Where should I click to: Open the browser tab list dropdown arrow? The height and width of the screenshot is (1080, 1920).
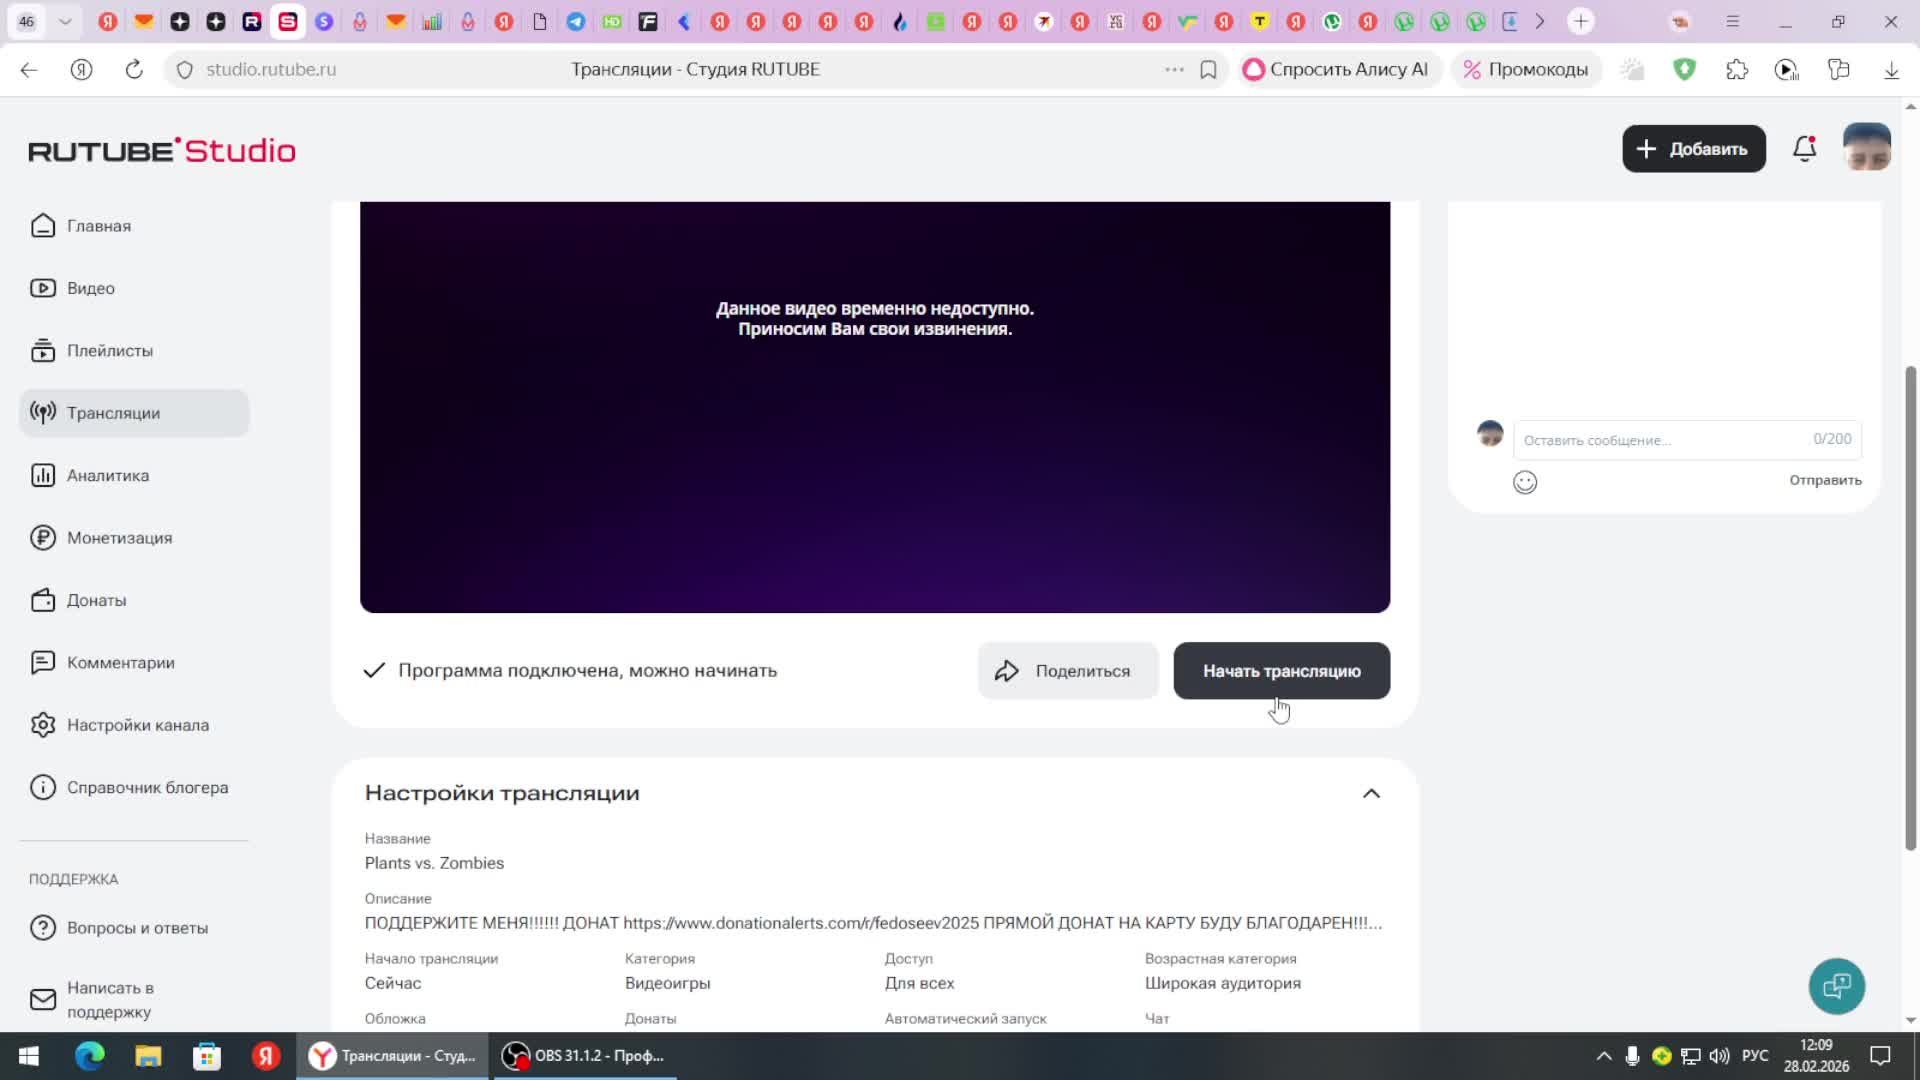(x=65, y=21)
